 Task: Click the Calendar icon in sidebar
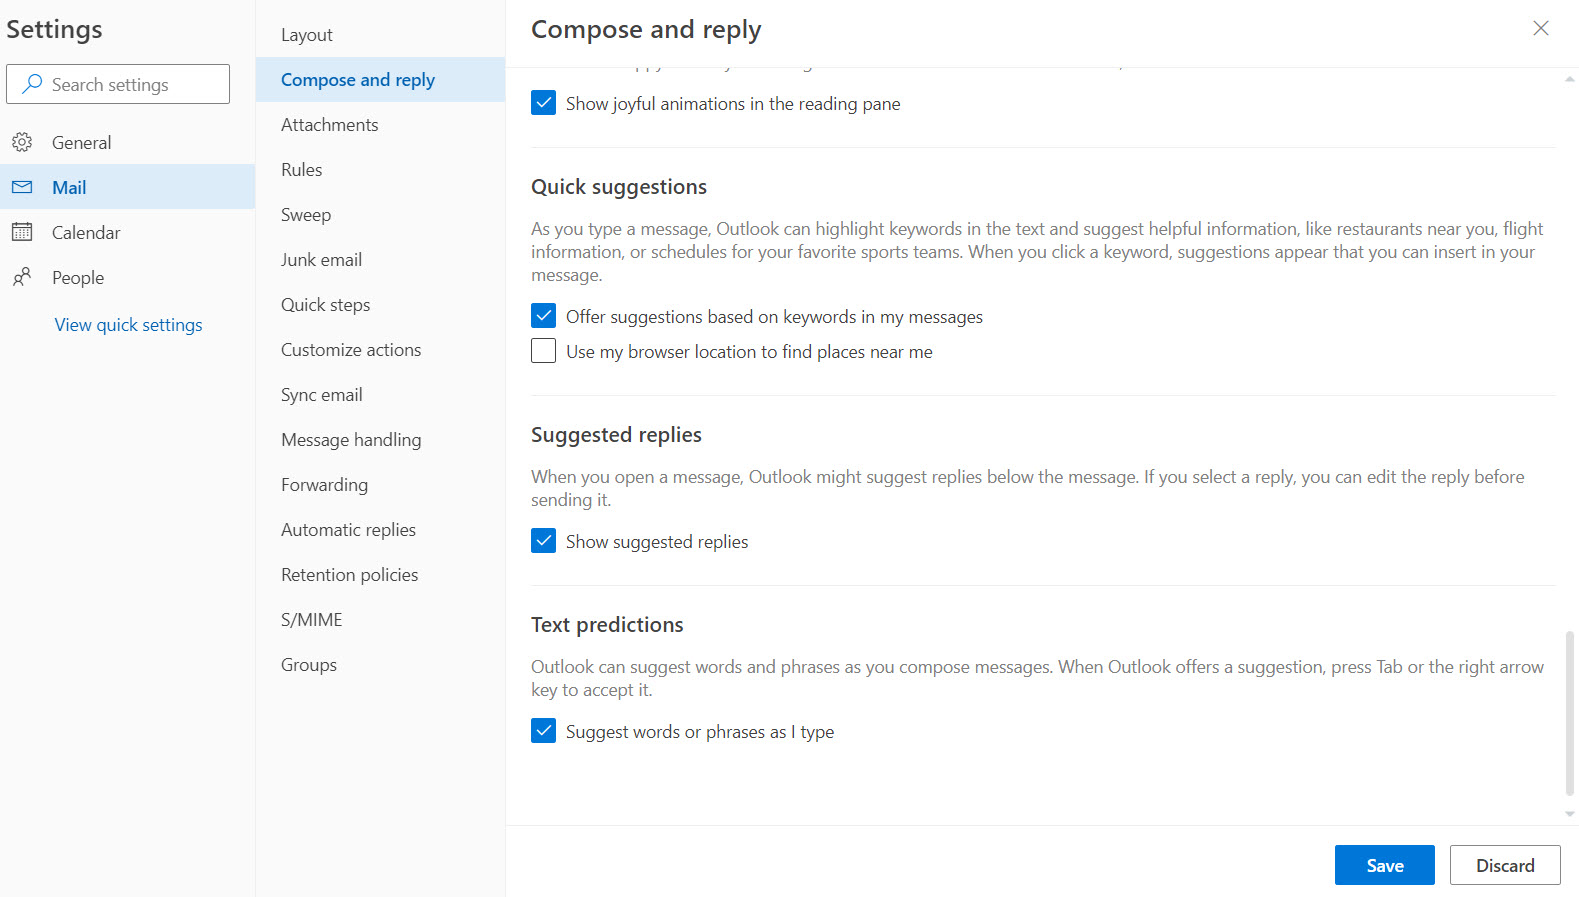coord(22,232)
